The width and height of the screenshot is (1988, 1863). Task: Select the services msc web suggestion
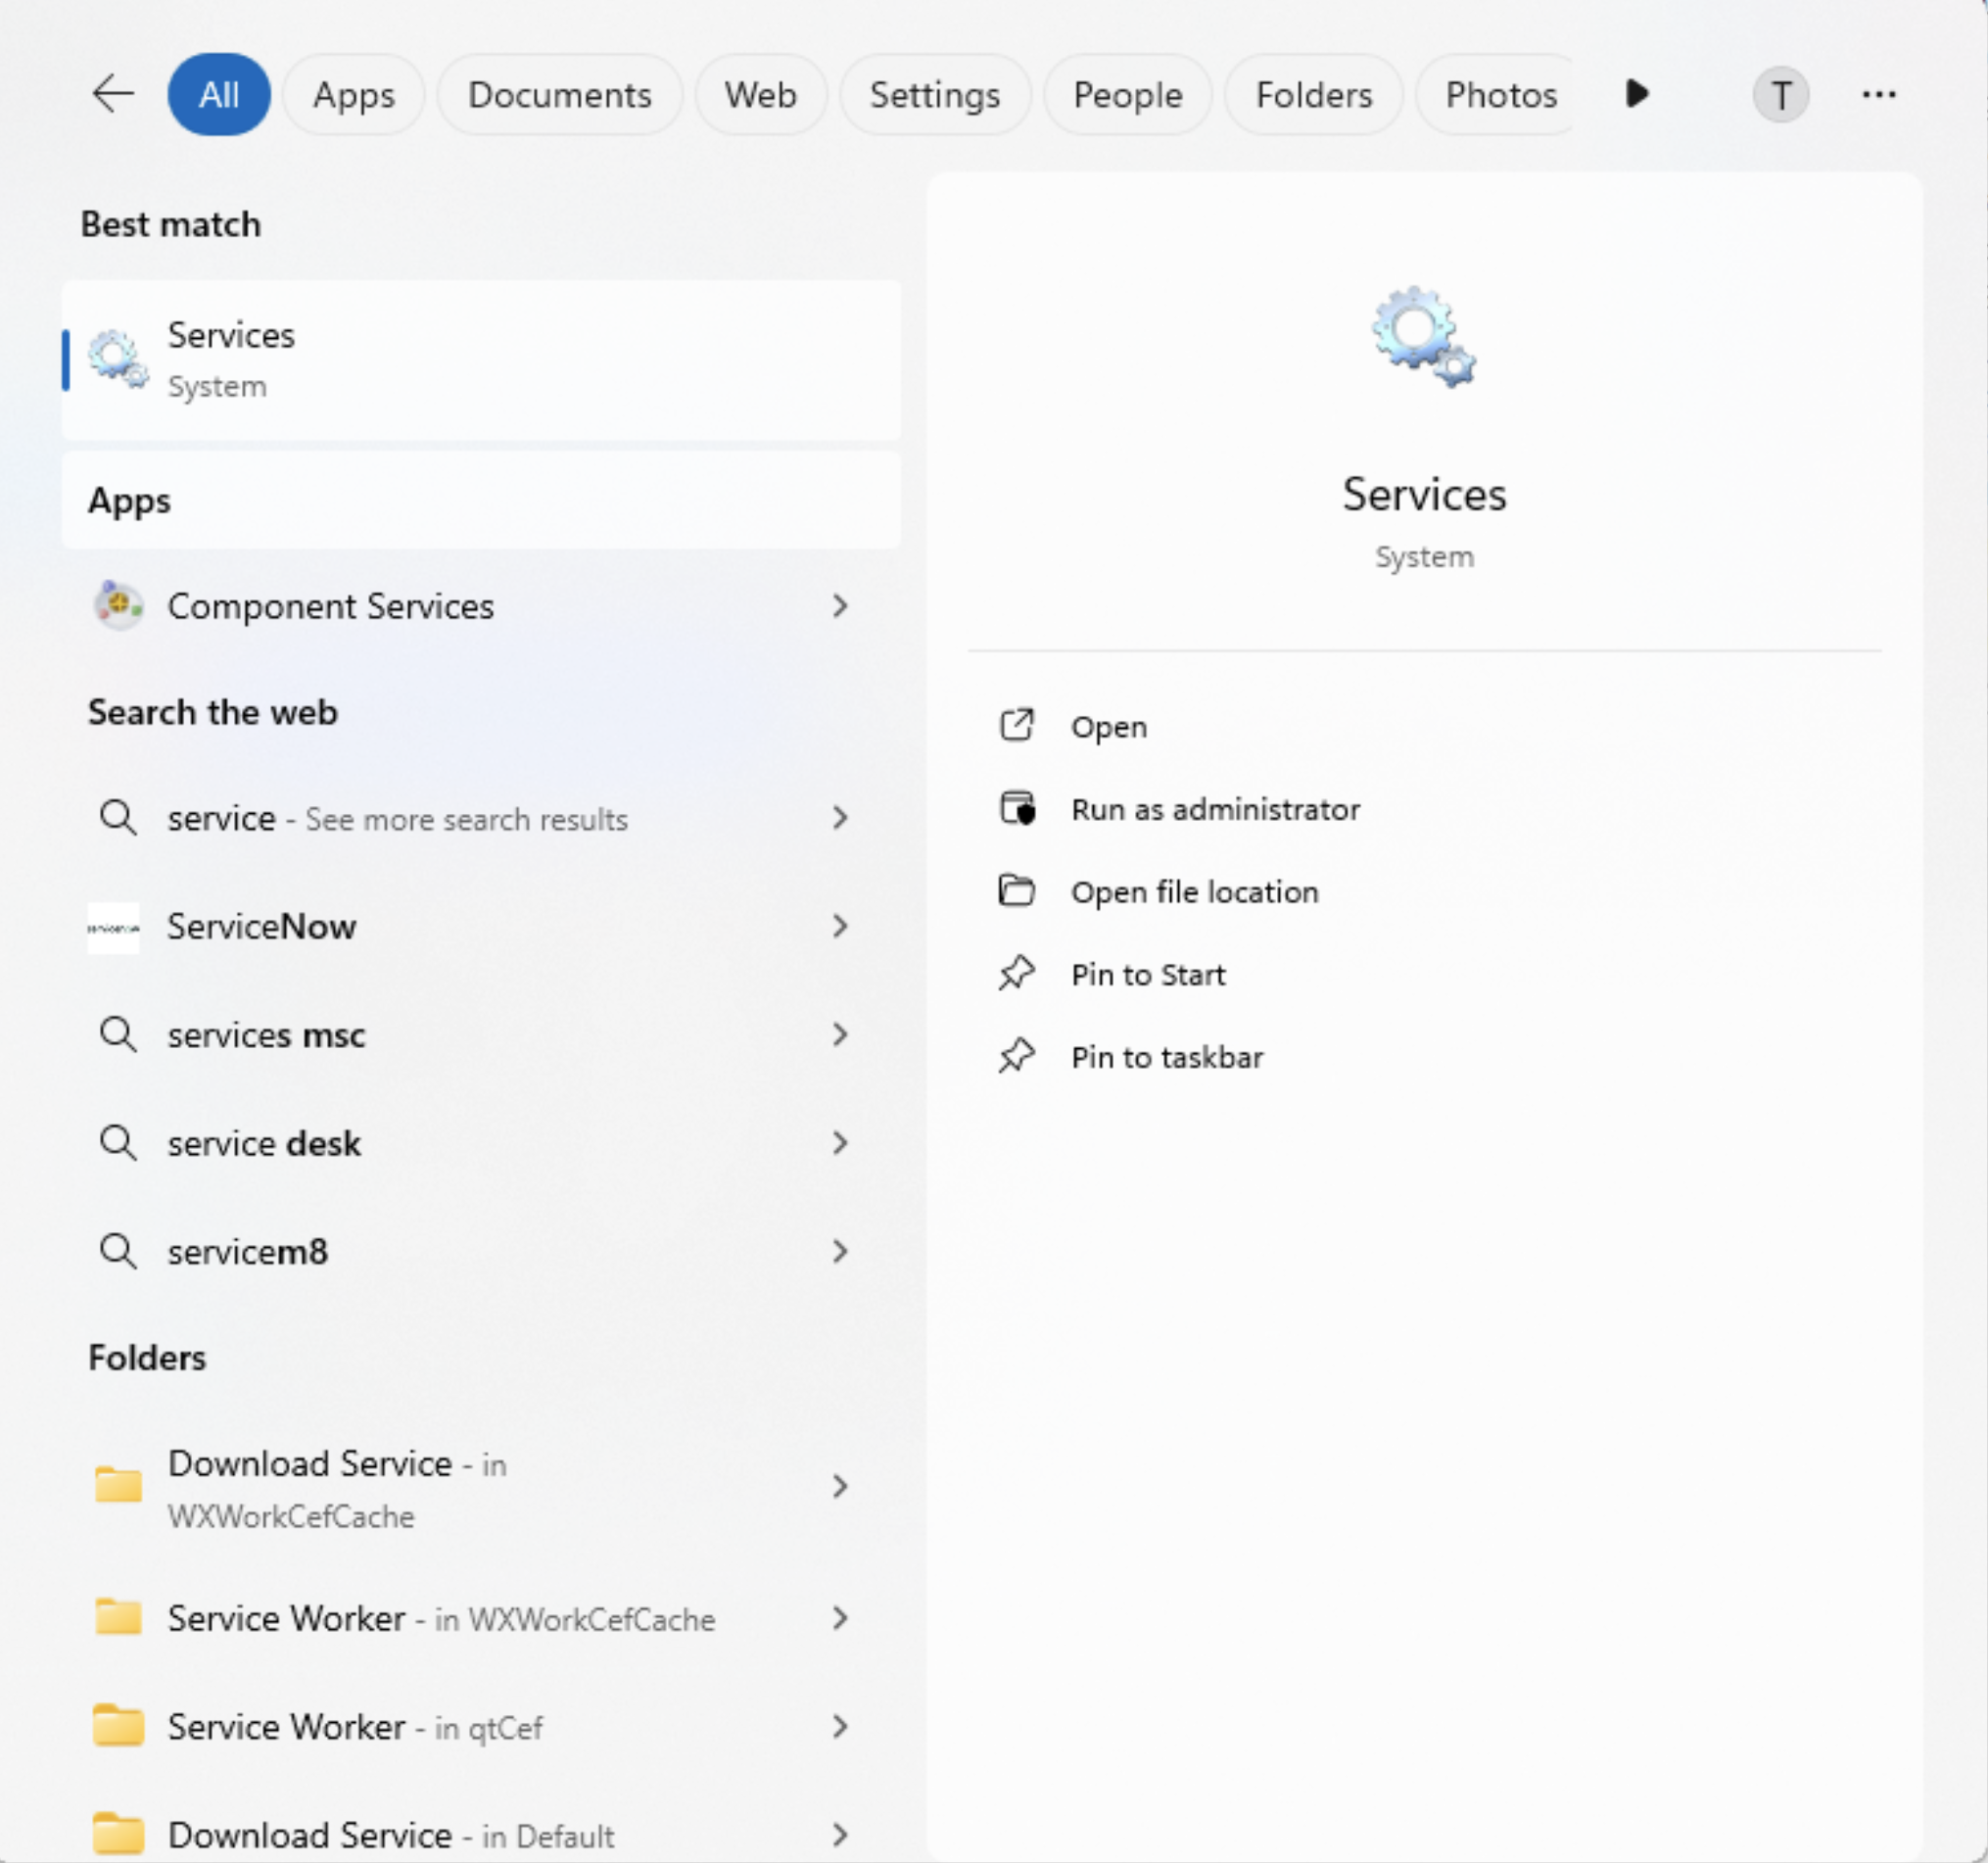point(266,1035)
